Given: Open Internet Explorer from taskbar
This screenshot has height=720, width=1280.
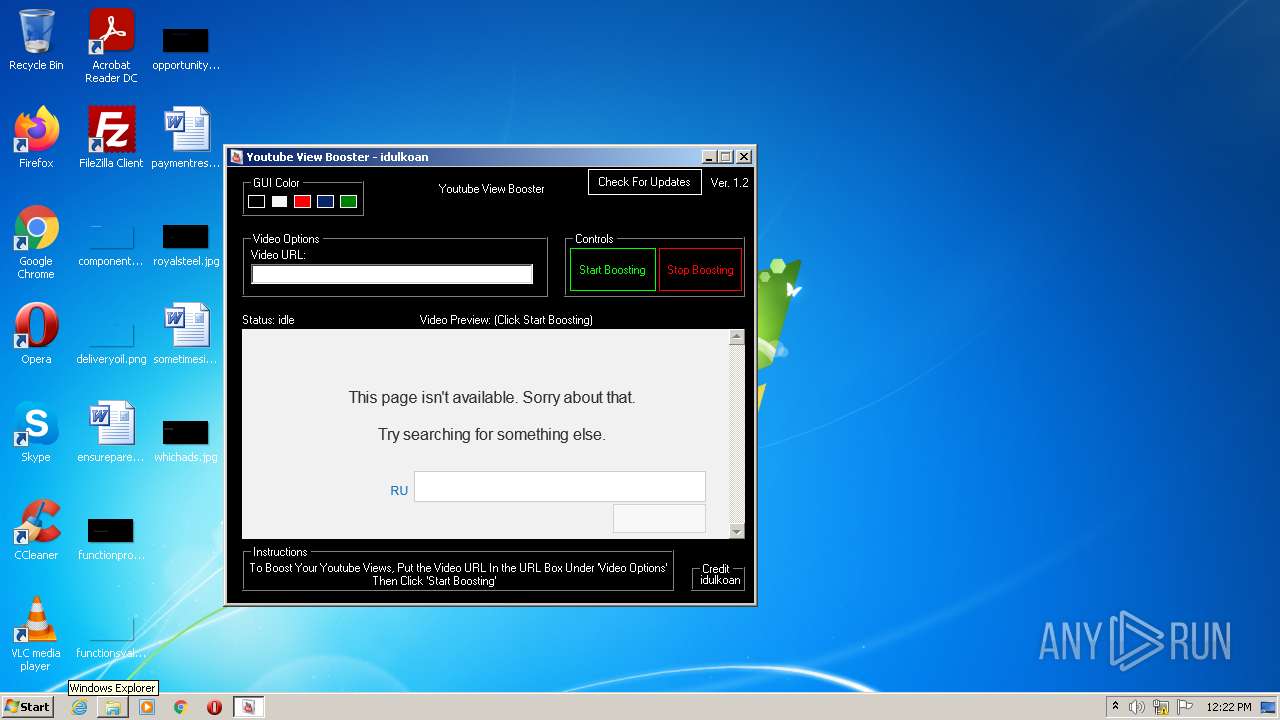Looking at the screenshot, I should (79, 707).
